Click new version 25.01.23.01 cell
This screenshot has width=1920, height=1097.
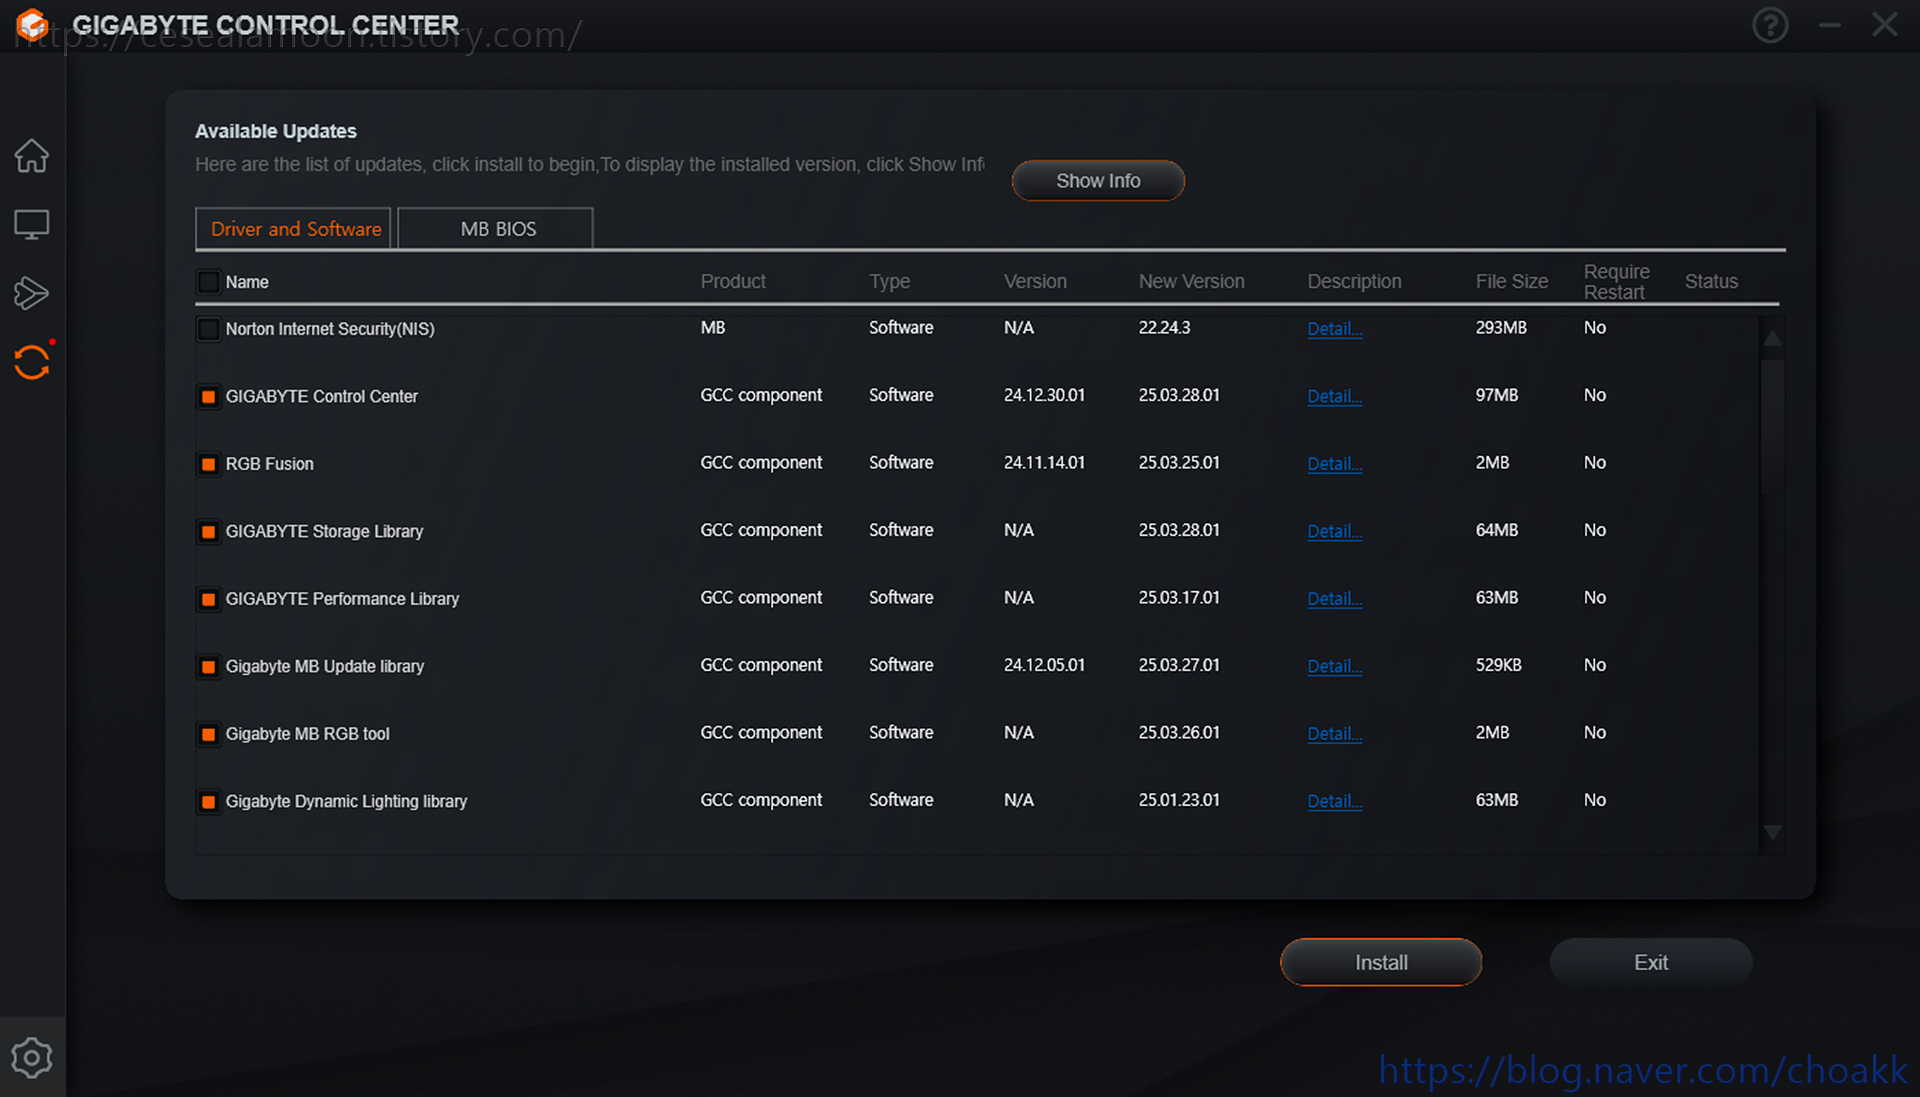(1179, 800)
